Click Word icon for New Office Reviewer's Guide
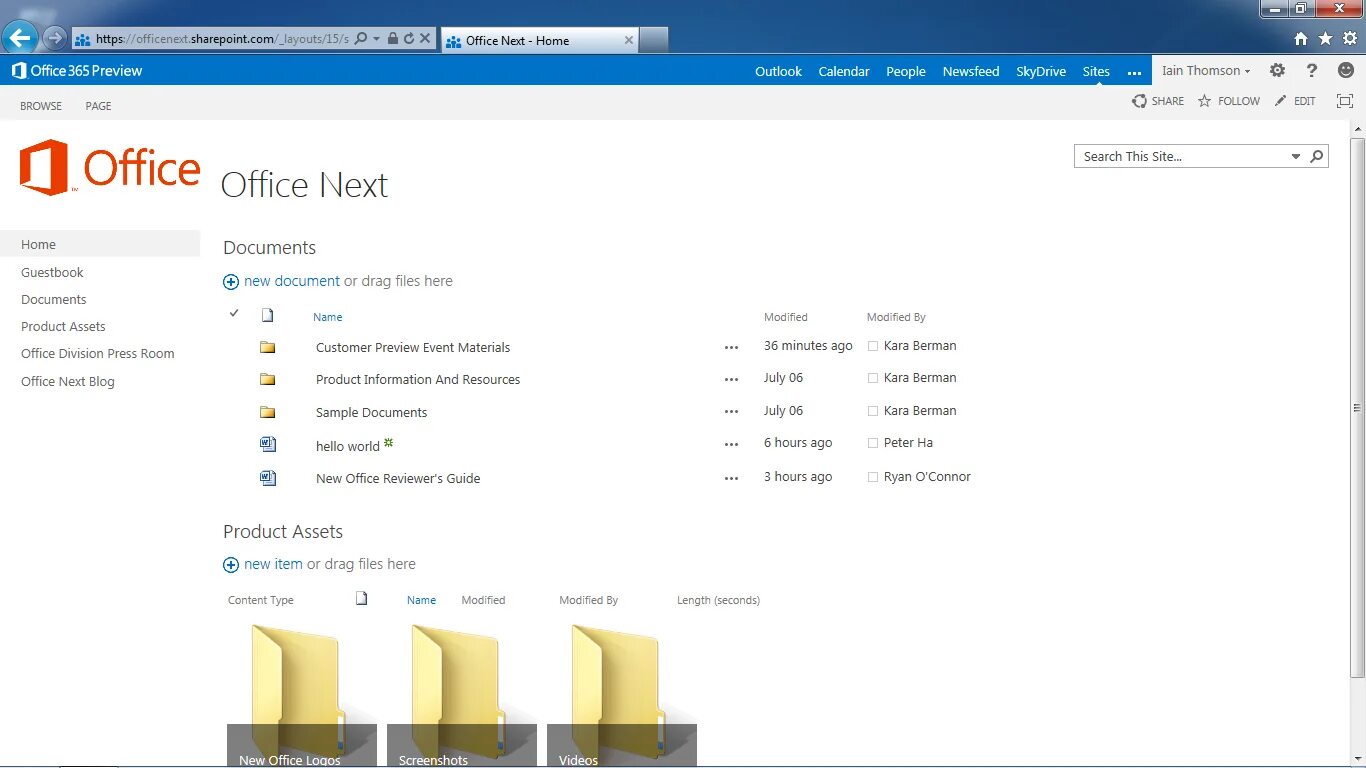Image resolution: width=1366 pixels, height=768 pixels. click(x=267, y=478)
